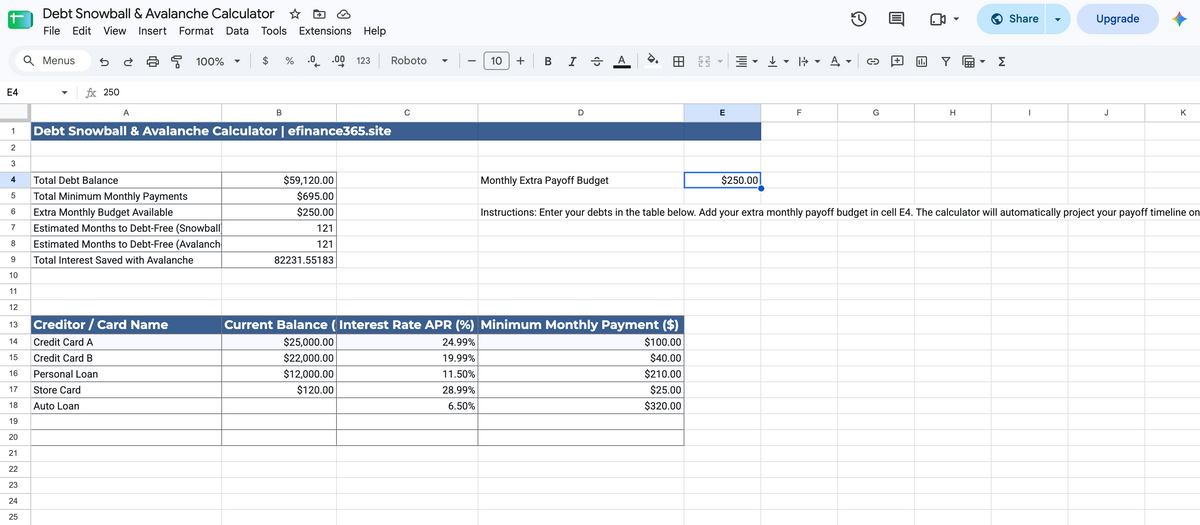The width and height of the screenshot is (1200, 525).
Task: Toggle strikethrough formatting
Action: point(596,61)
